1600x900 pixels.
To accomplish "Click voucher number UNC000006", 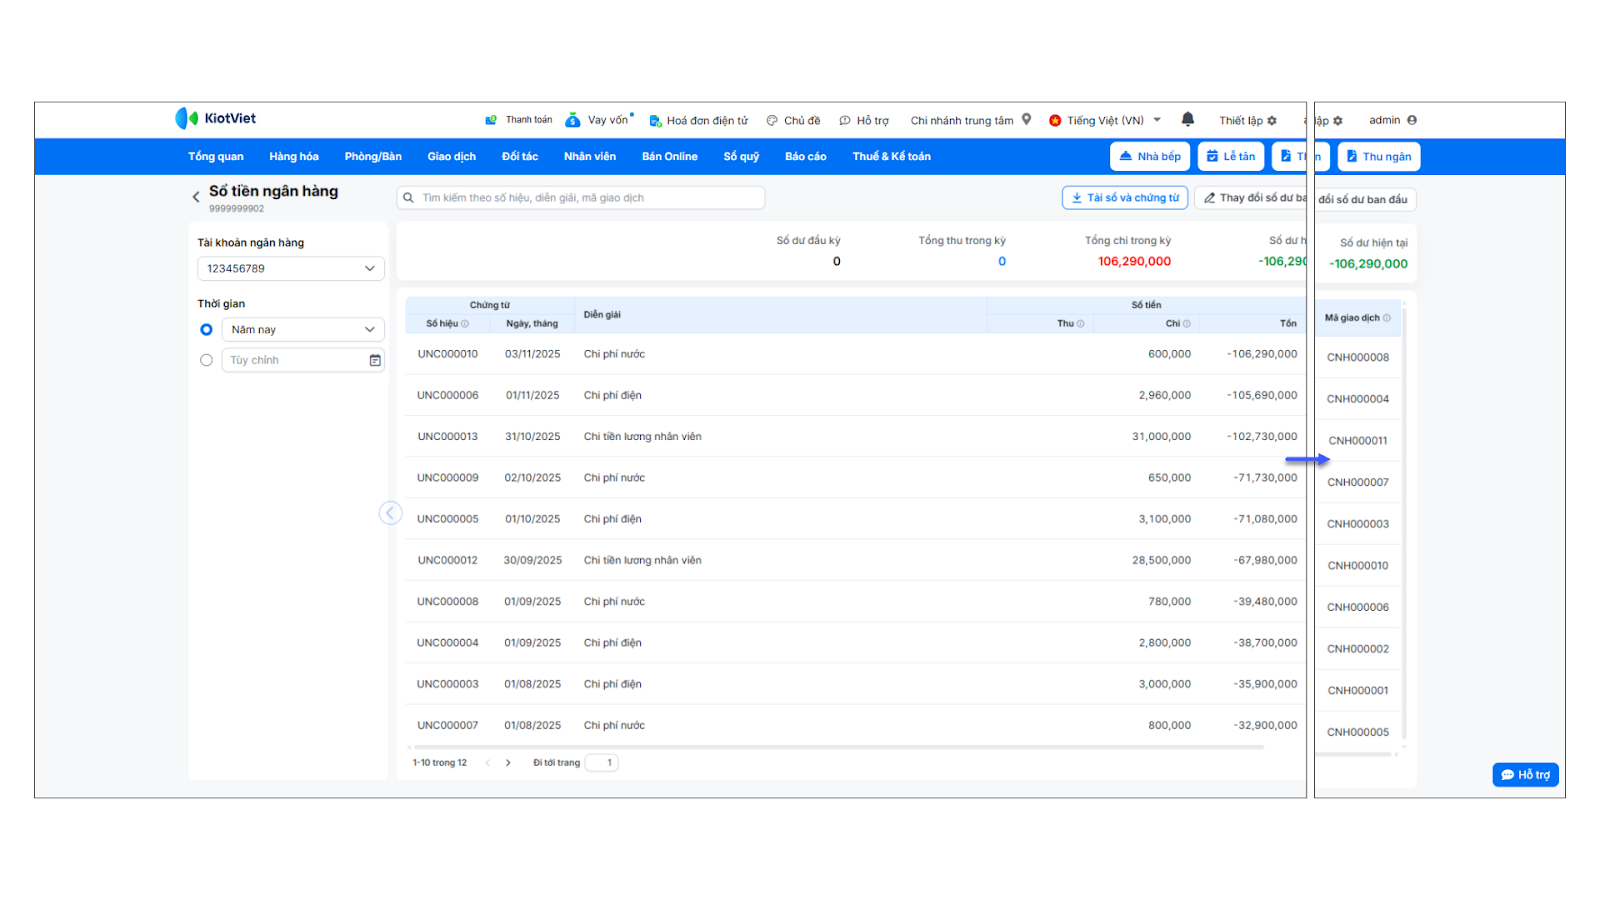I will 448,396.
